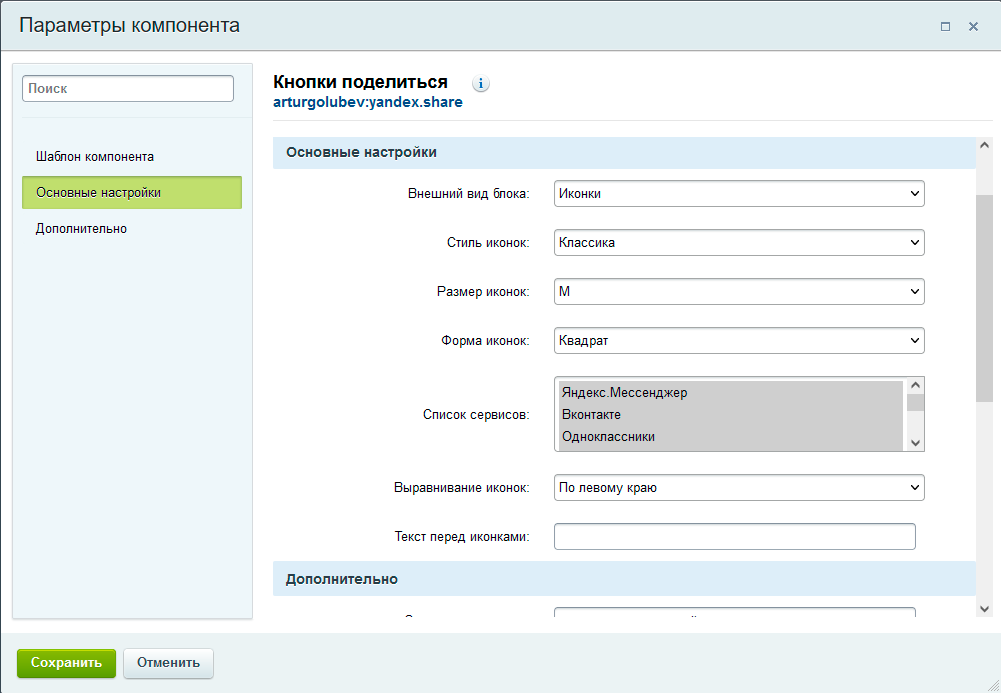Focus the Поиск search field
Screen dimensions: 1001x693
[x=128, y=89]
